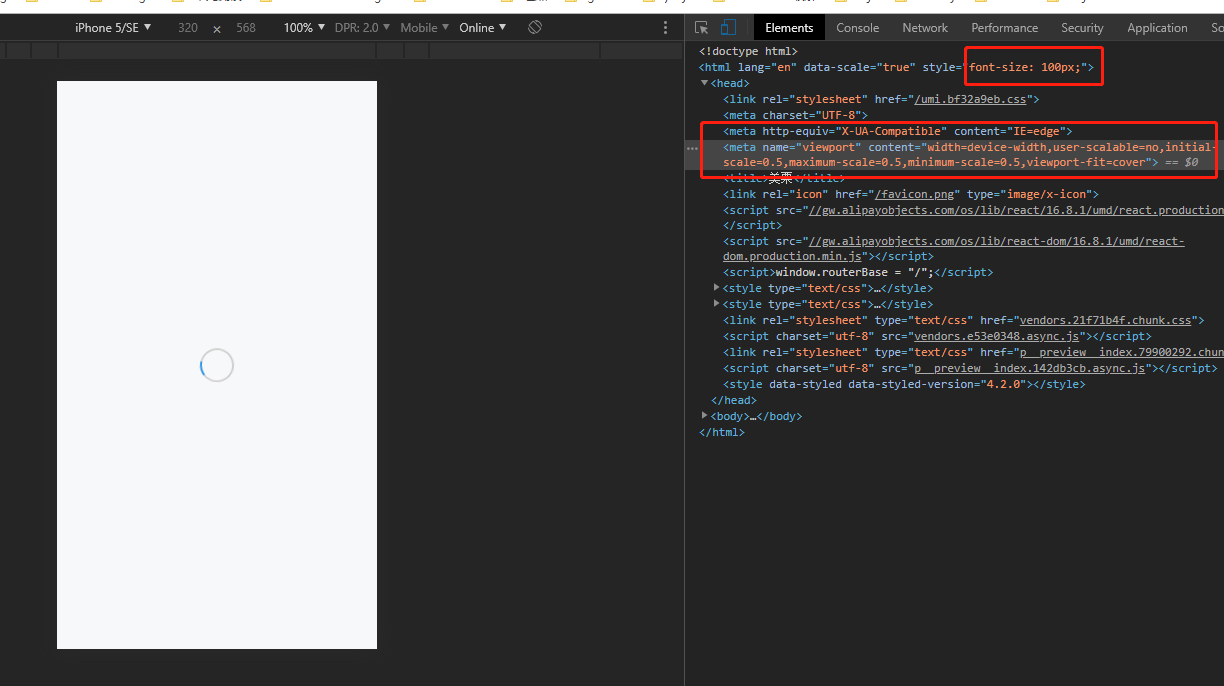Open the Mobile device type dropdown
Image resolution: width=1224 pixels, height=686 pixels.
[425, 28]
